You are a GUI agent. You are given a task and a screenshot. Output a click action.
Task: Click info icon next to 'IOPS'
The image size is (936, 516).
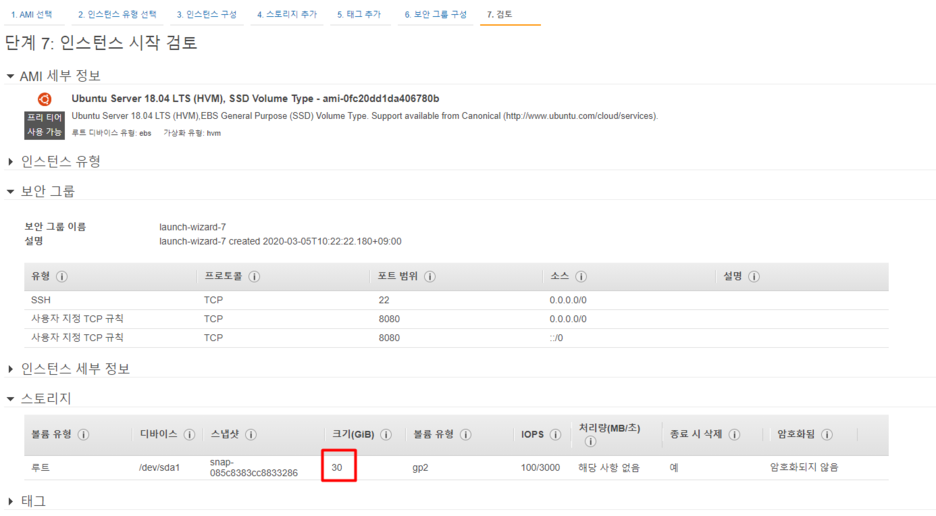555,435
